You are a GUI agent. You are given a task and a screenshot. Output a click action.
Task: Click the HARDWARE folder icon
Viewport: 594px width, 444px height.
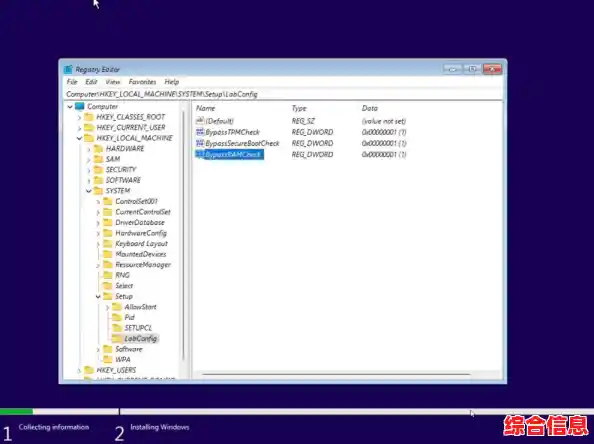click(98, 149)
